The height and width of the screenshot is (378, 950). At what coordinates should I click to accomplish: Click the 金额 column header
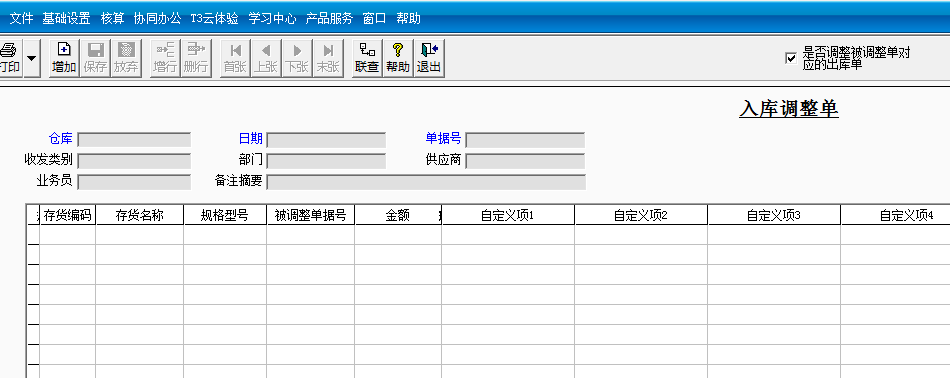pos(397,215)
